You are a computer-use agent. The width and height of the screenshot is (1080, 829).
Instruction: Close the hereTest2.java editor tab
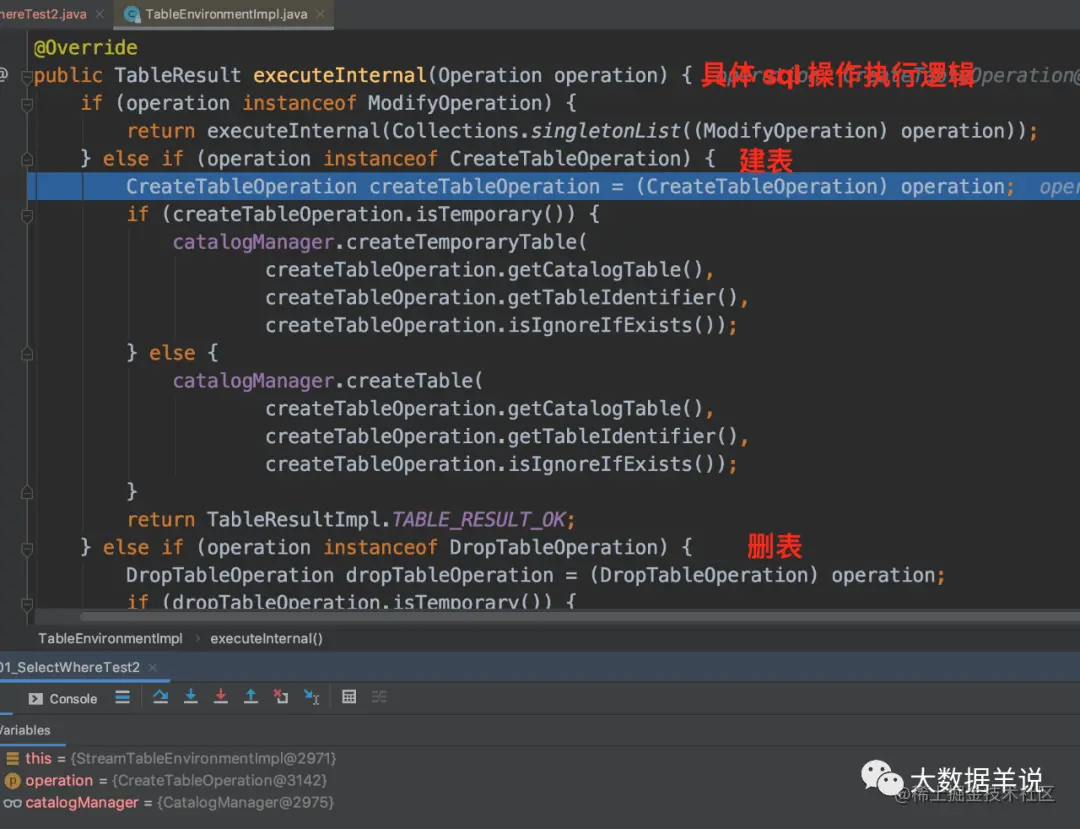[100, 14]
